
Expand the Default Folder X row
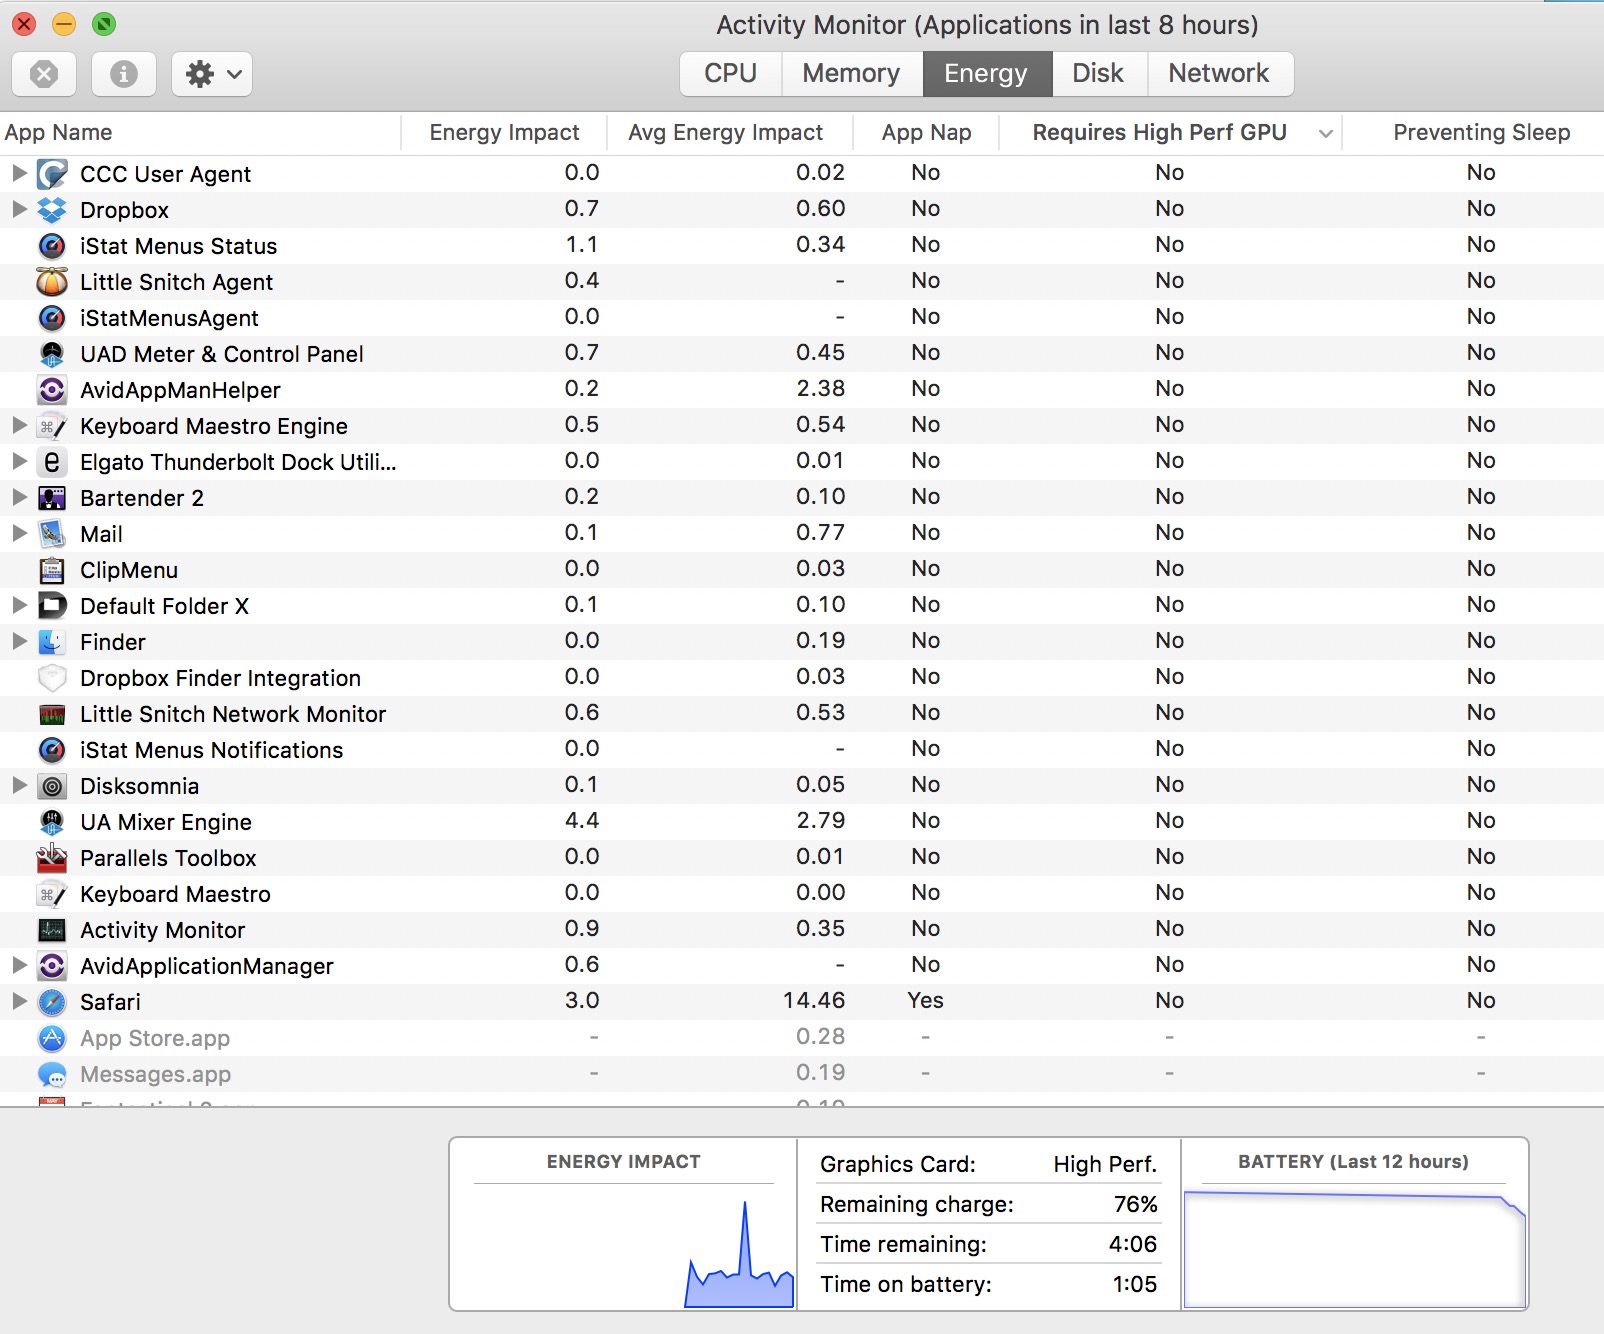(x=19, y=605)
